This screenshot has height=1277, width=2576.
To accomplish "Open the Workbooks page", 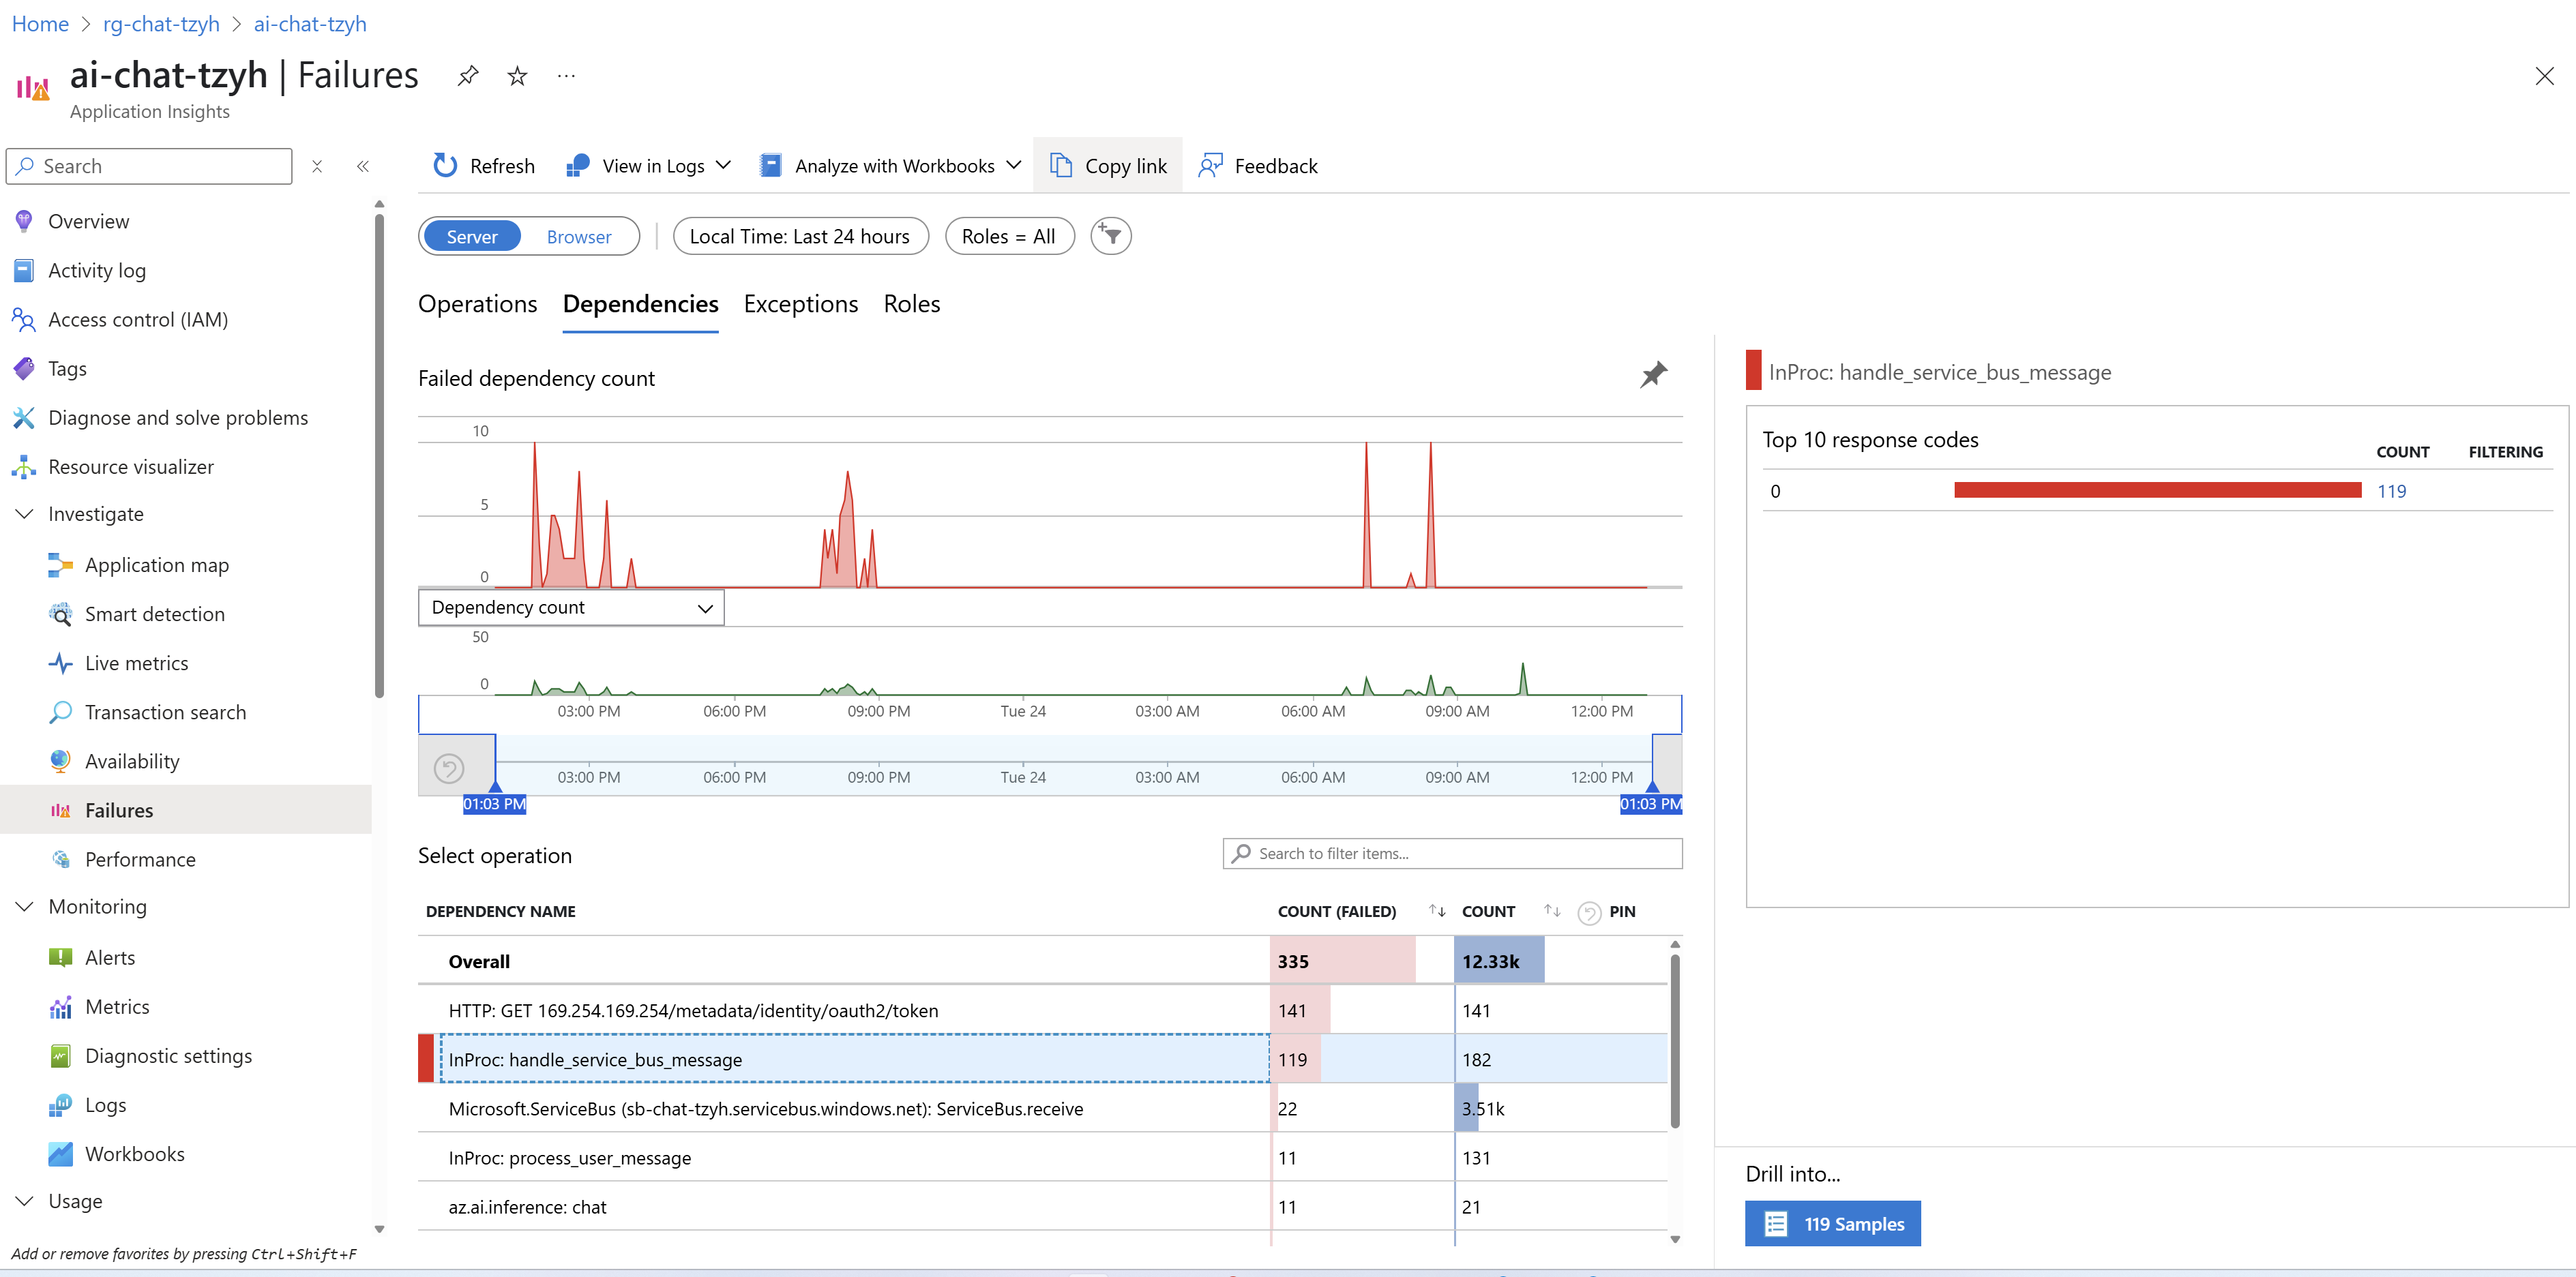I will tap(135, 1153).
